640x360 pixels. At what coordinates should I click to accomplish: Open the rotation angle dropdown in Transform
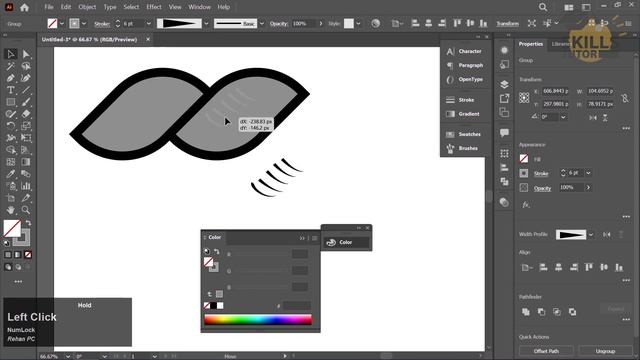[563, 117]
